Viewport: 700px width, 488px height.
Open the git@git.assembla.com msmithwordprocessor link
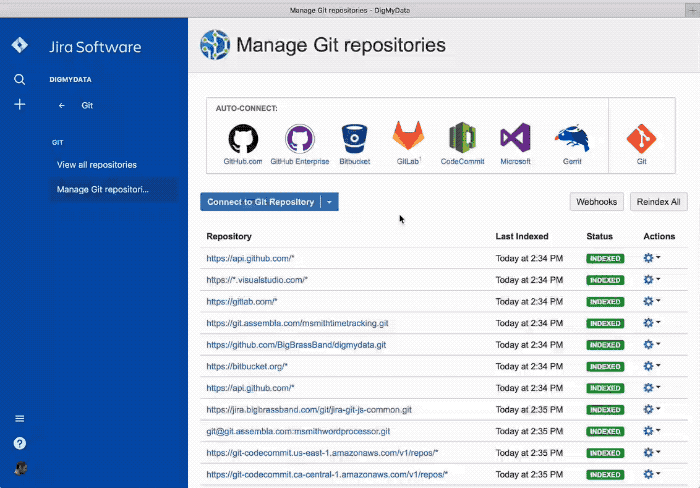[298, 431]
